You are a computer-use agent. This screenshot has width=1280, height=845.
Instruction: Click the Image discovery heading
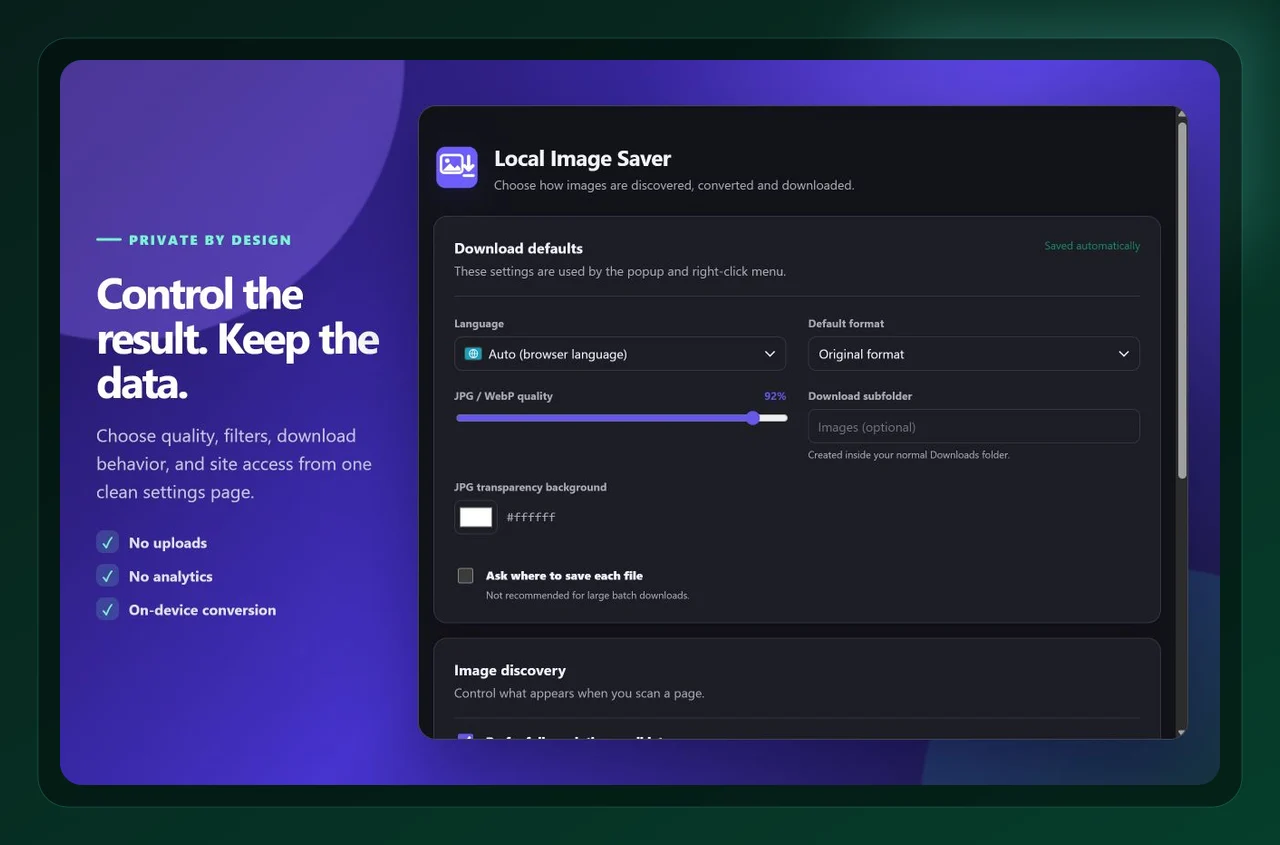510,670
